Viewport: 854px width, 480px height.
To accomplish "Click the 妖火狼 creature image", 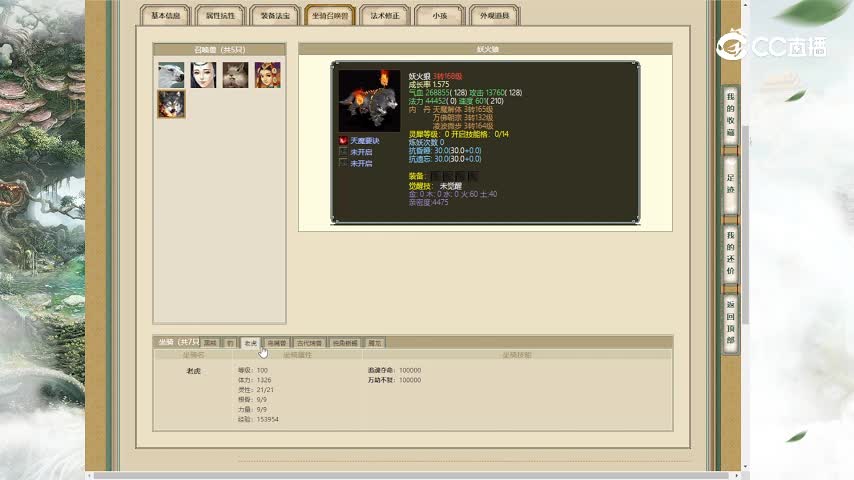I will click(x=369, y=101).
